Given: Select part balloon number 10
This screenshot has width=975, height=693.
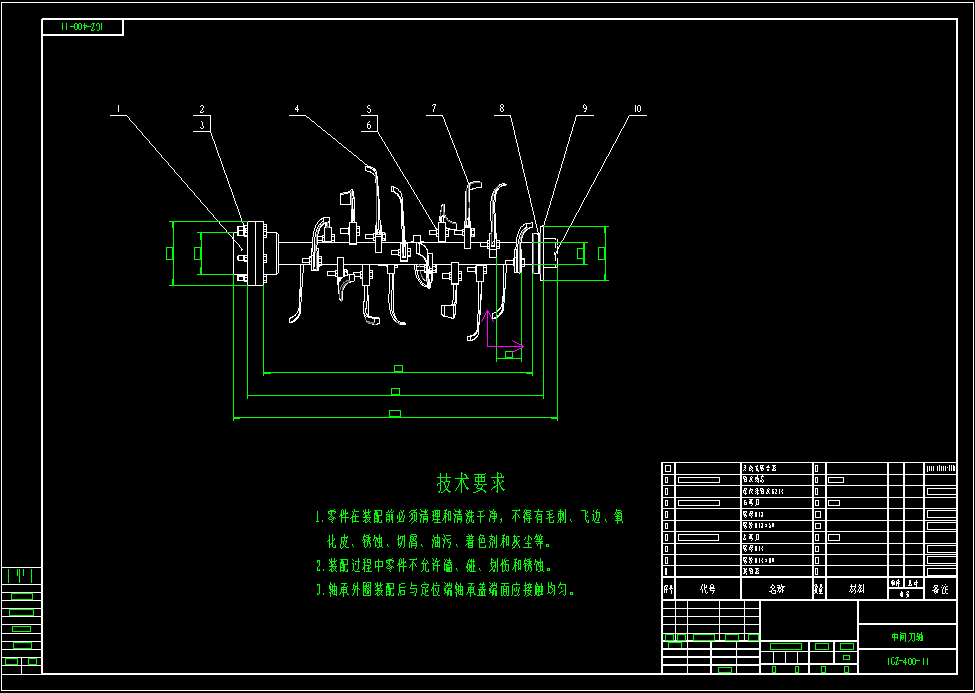Looking at the screenshot, I should [x=637, y=109].
